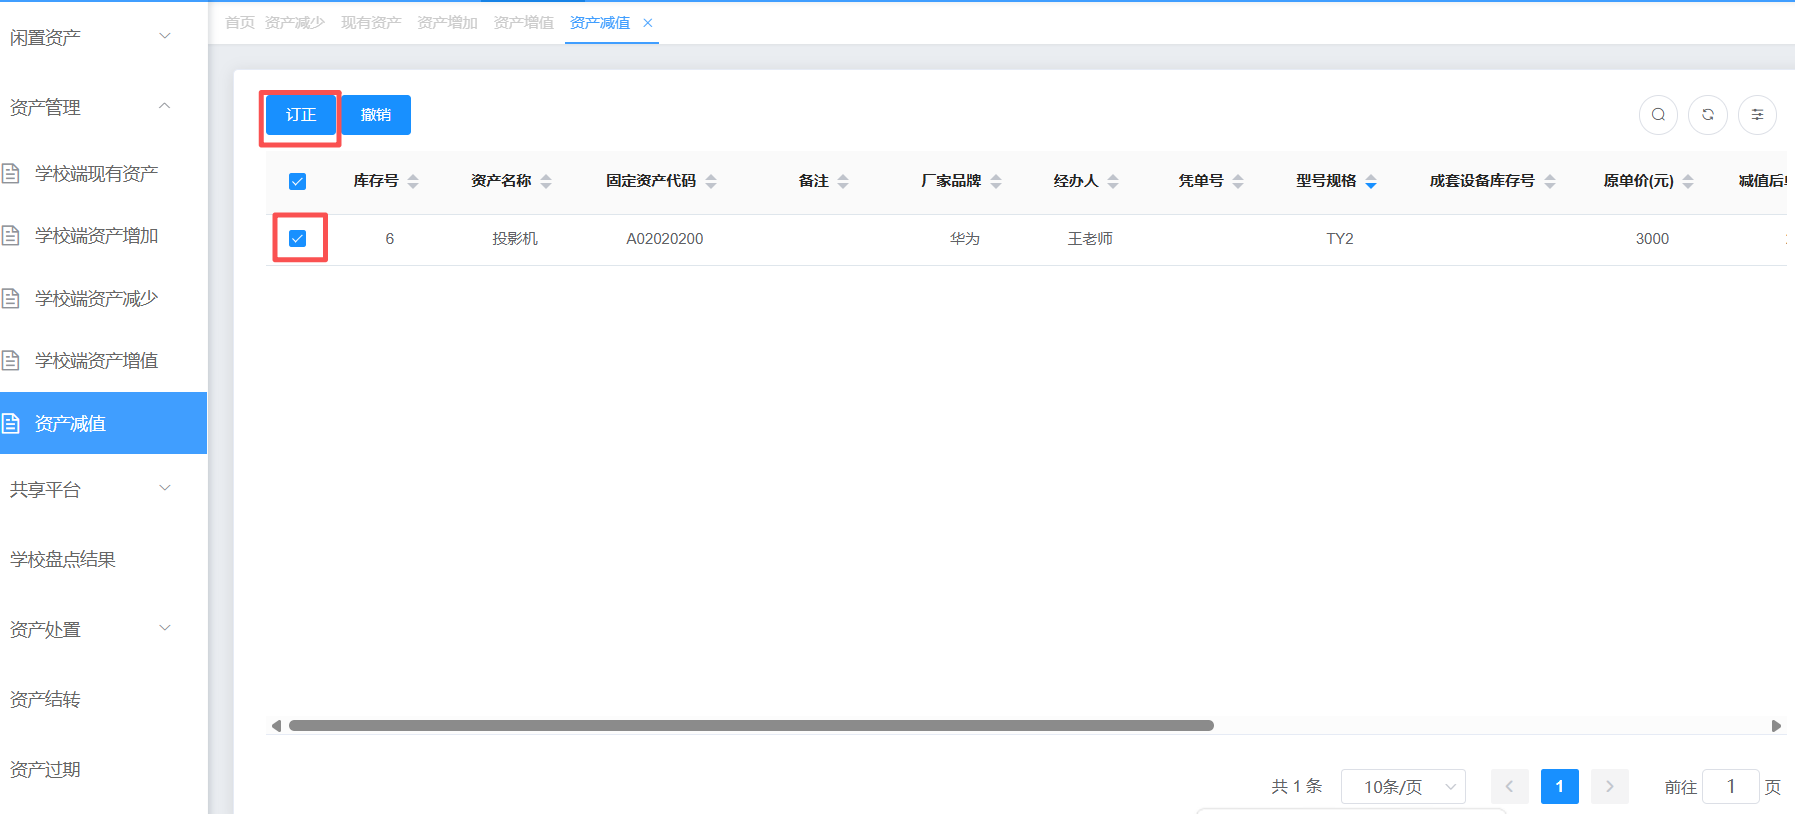Click the page number jump input
The image size is (1795, 814).
pos(1730,787)
